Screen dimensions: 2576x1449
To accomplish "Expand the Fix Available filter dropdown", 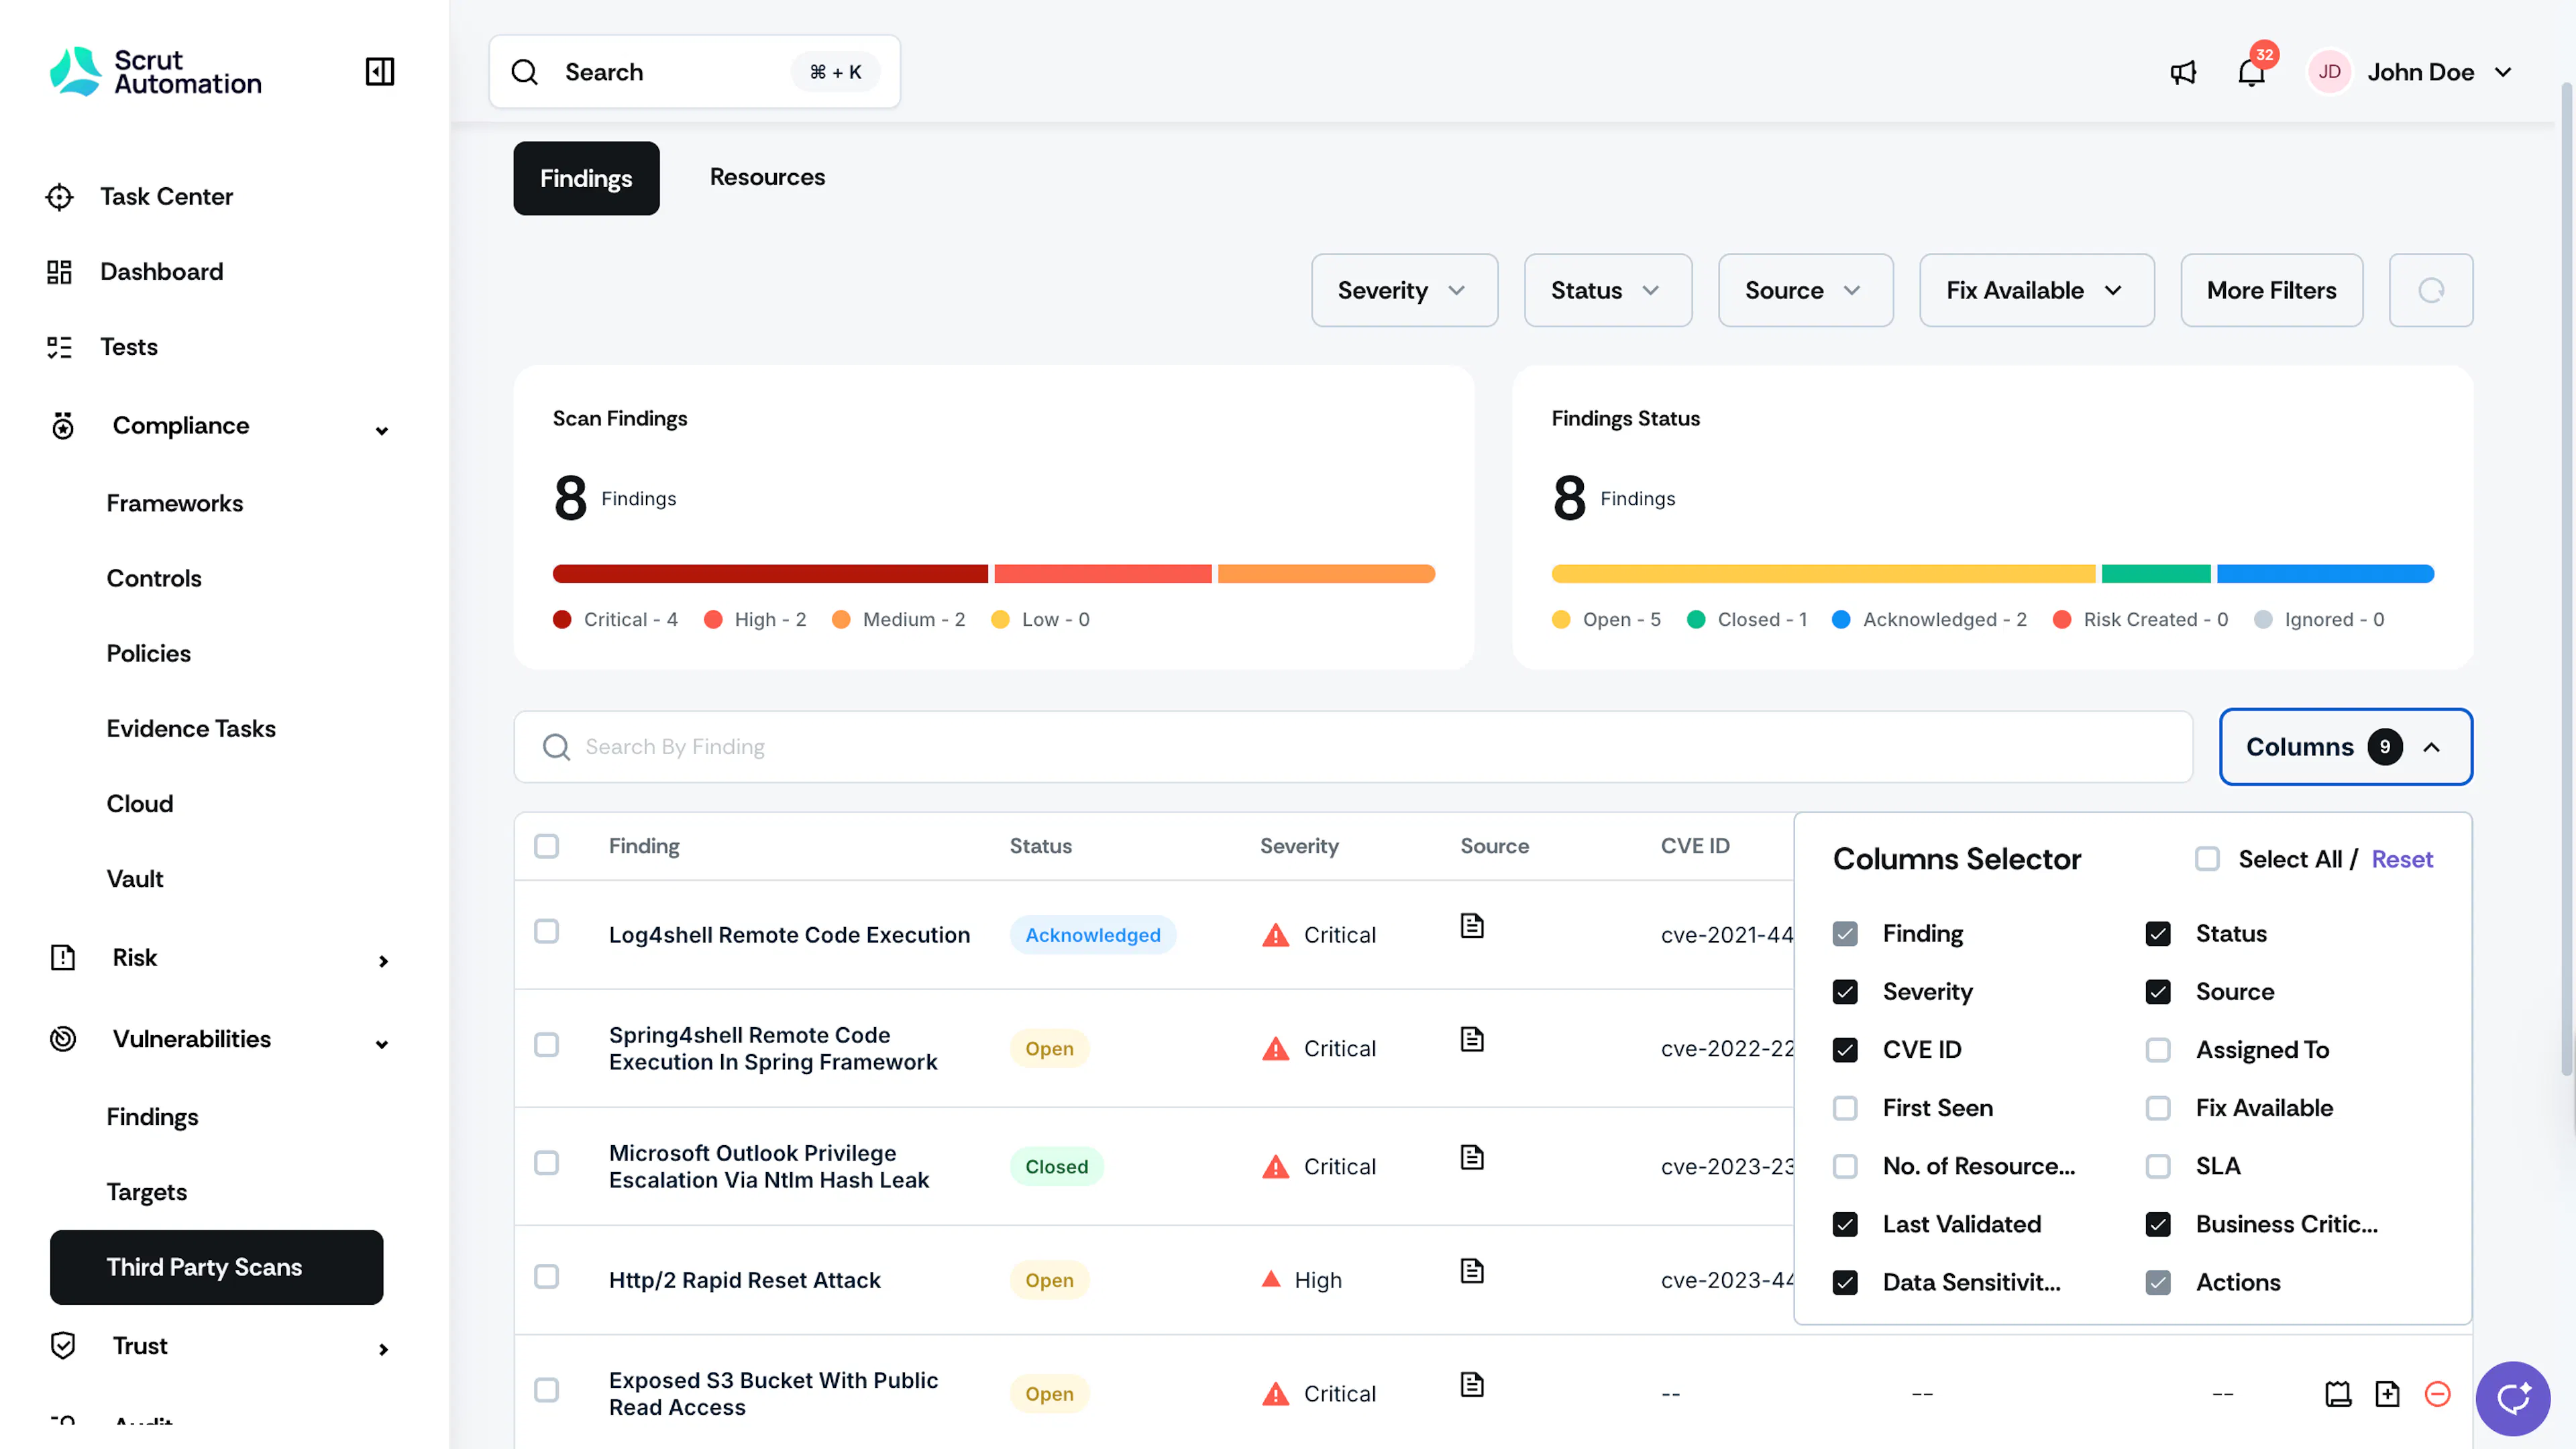I will pos(2036,290).
